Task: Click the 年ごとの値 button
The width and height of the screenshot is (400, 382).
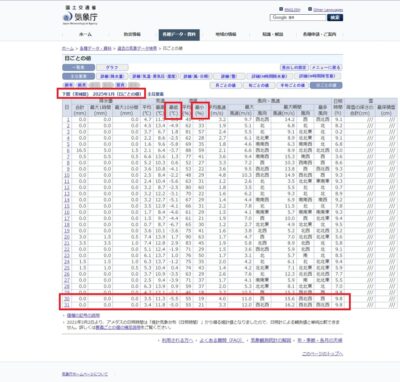Action: [259, 85]
